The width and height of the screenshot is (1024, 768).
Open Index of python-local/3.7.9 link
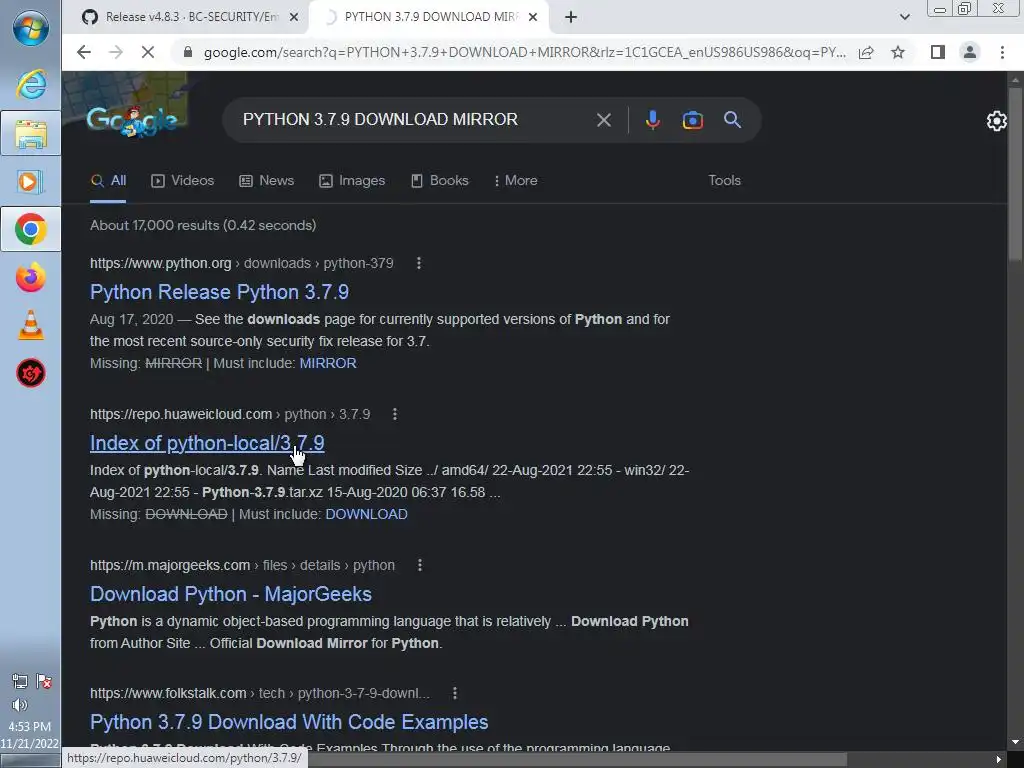tap(207, 443)
